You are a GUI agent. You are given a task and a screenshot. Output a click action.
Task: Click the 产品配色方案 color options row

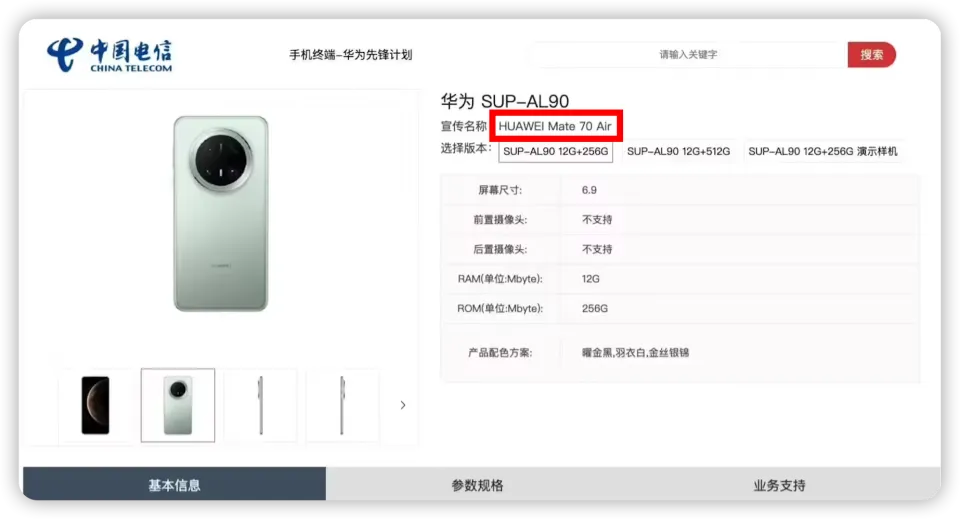point(680,353)
